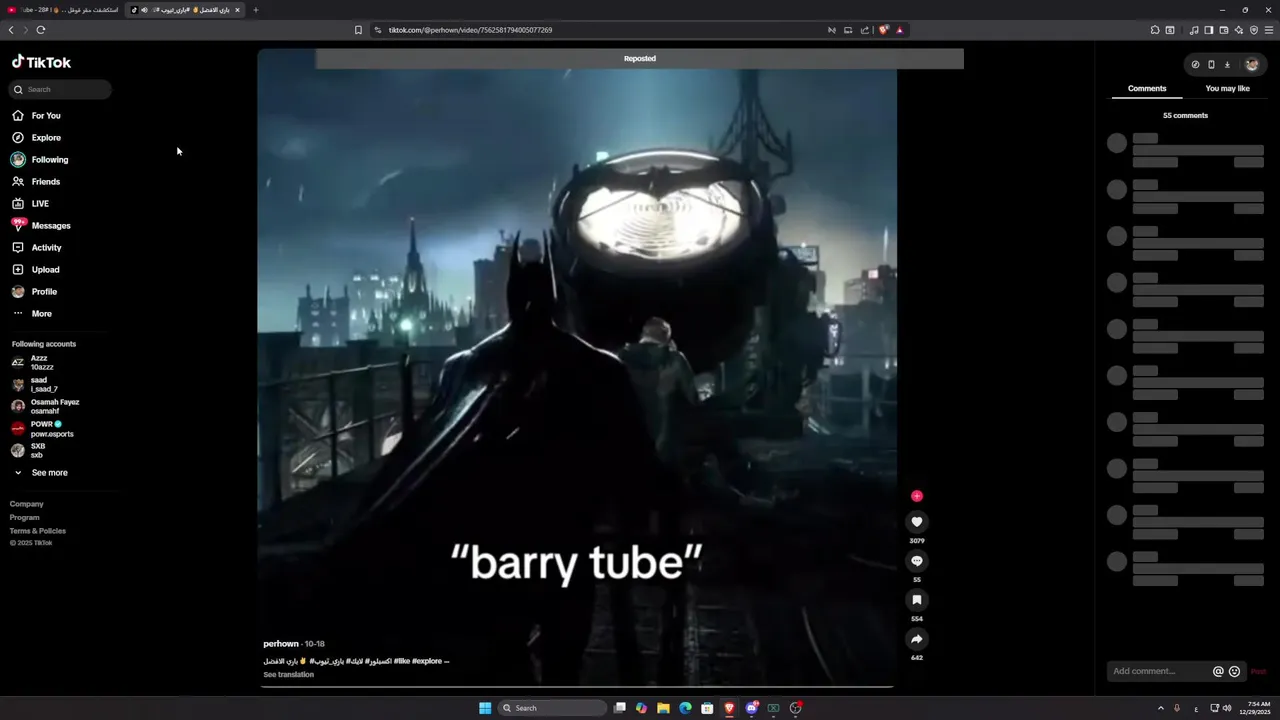The image size is (1280, 720).
Task: Open Microsoft Edge from taskbar
Action: (685, 708)
